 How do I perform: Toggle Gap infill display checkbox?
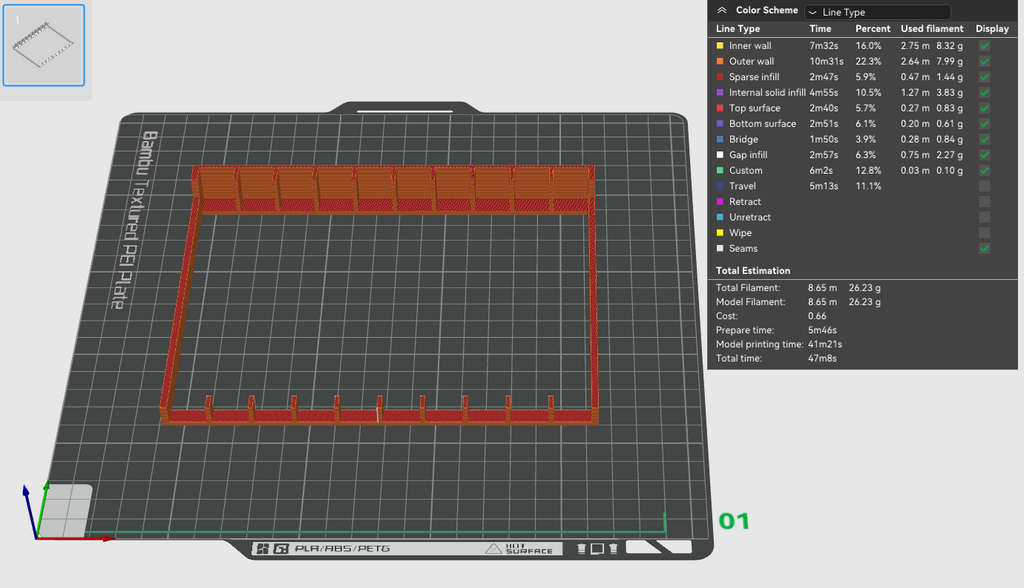pos(984,155)
